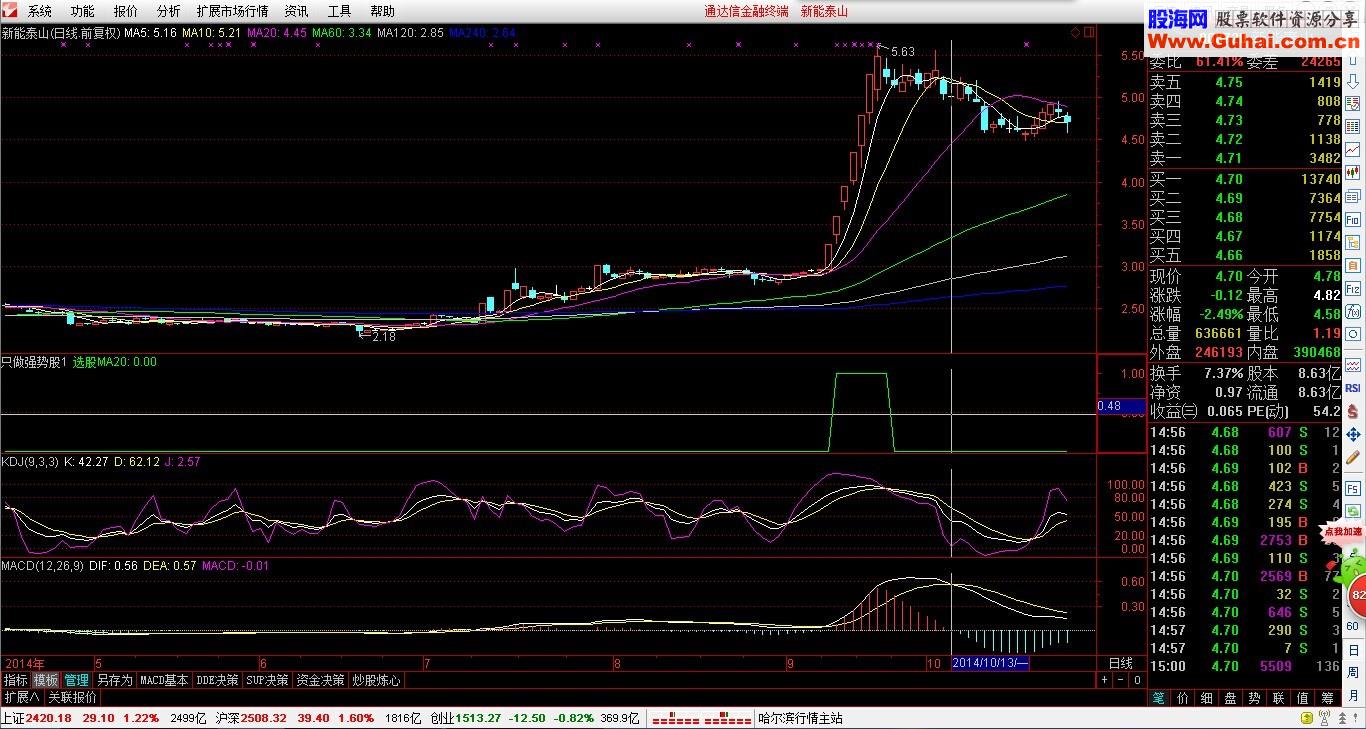
Task: Click the F10 company info icon
Action: click(x=1353, y=219)
